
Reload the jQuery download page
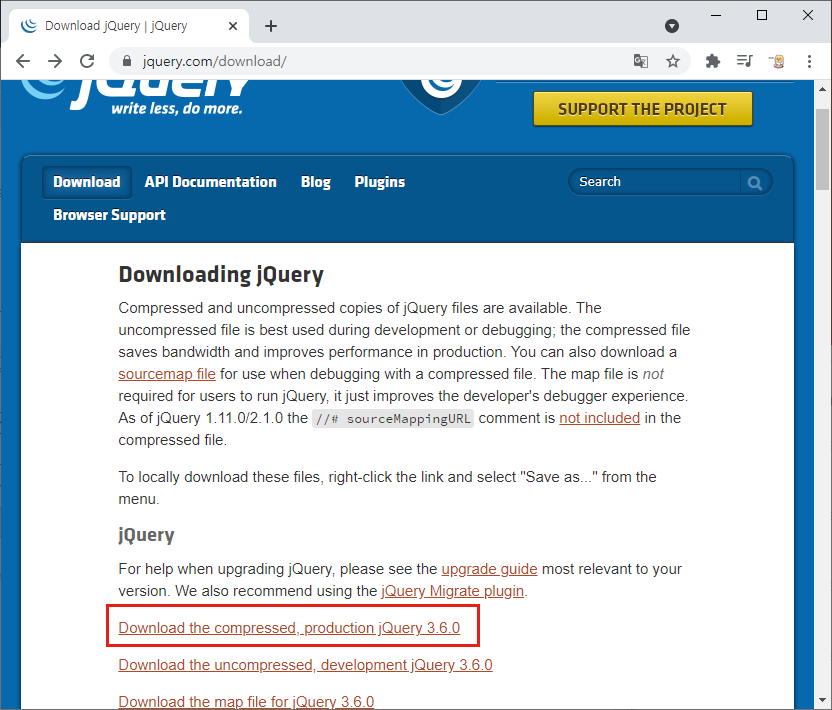click(x=87, y=61)
